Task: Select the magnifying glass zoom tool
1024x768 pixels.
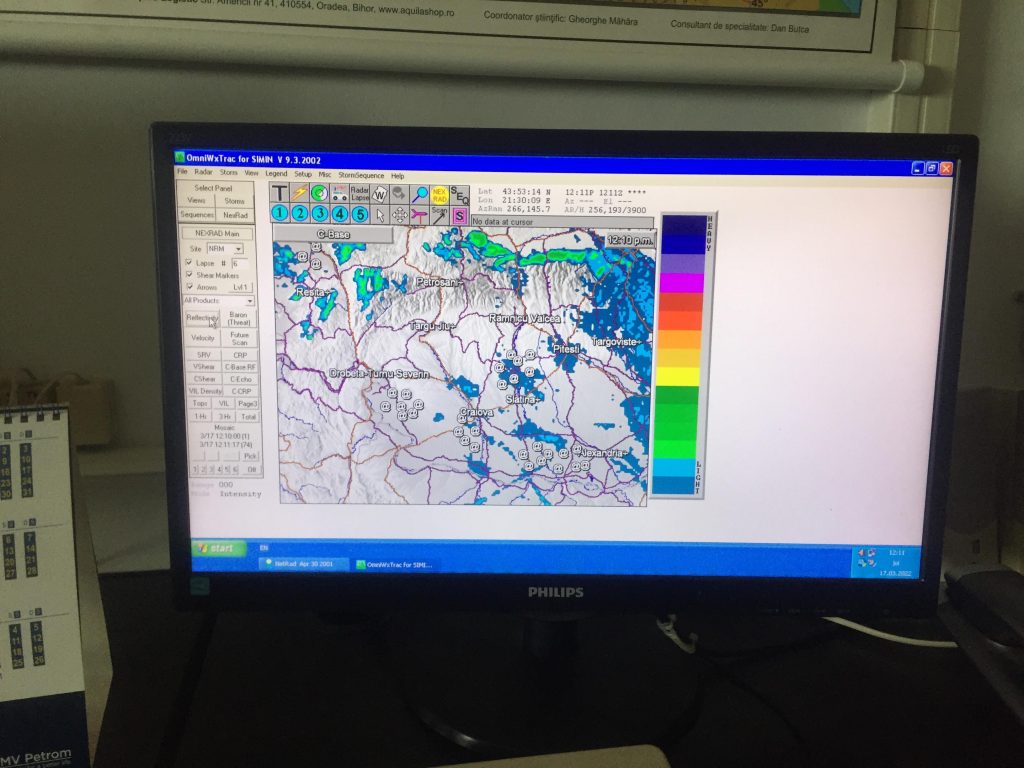Action: coord(420,194)
